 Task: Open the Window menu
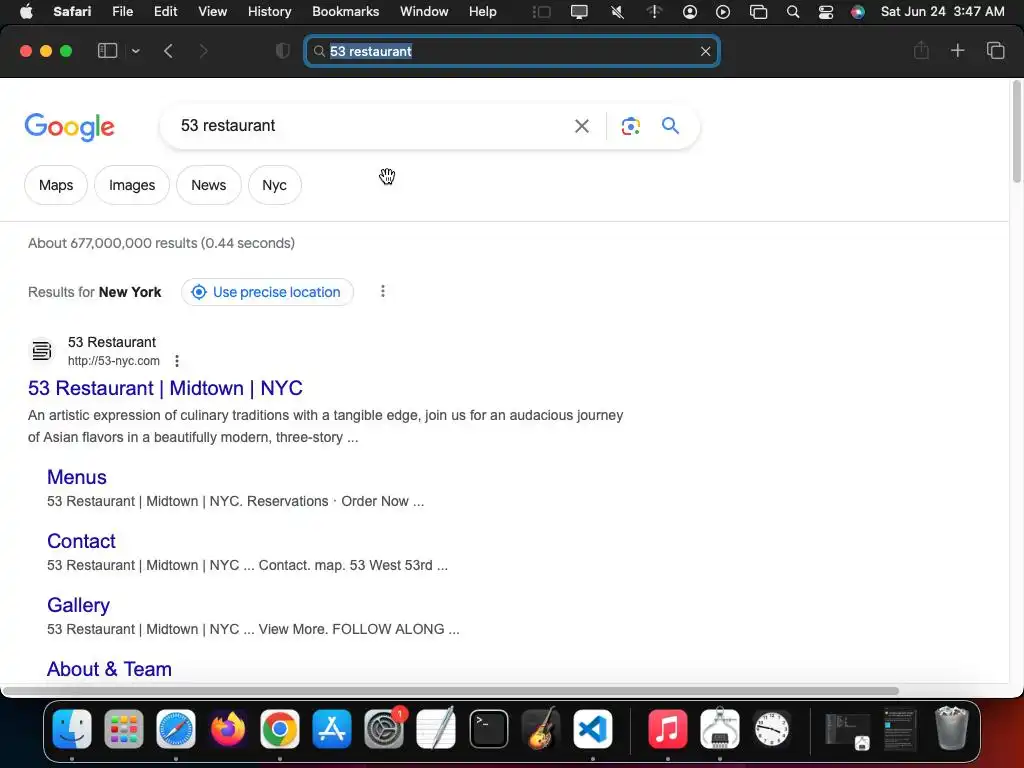click(424, 12)
